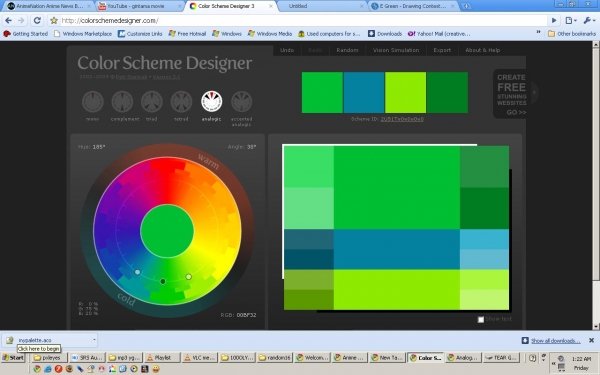Screen dimensions: 600x375
Task: Open the Windows Media bookmark
Action: [x=270, y=34]
